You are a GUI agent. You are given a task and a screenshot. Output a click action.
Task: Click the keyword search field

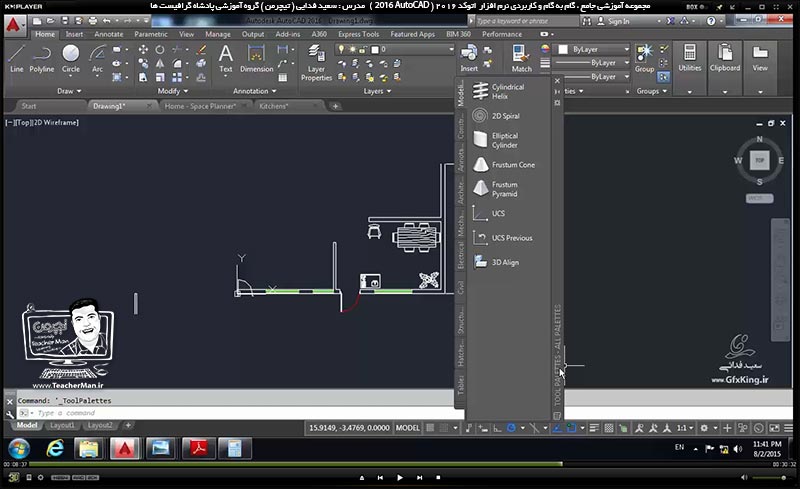[x=527, y=21]
